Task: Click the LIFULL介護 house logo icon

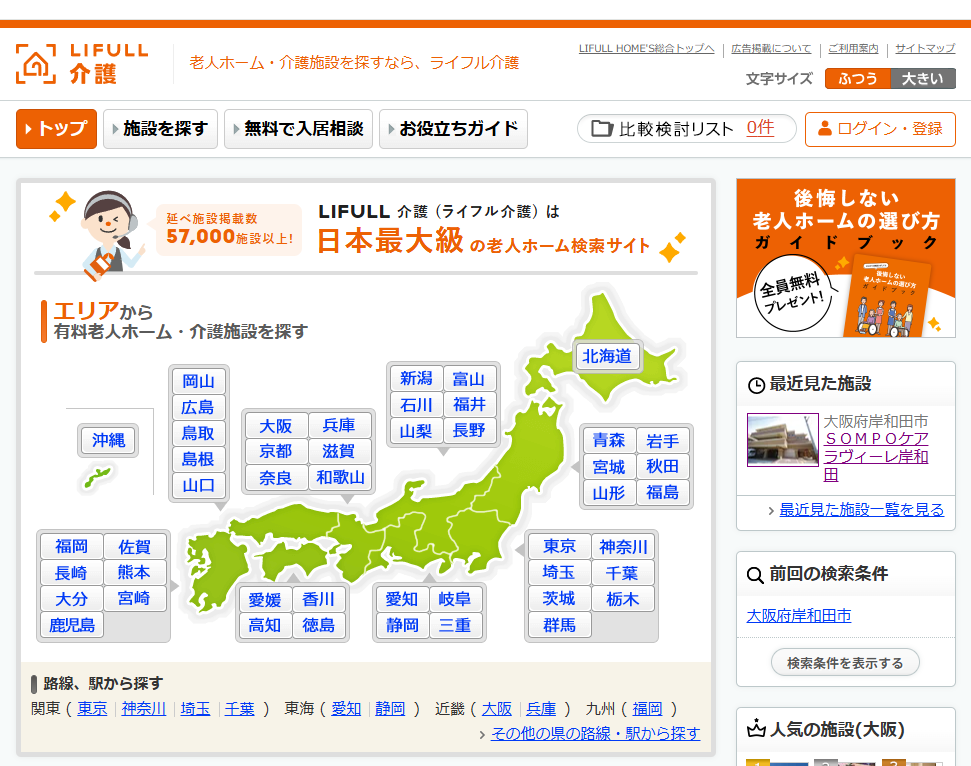Action: (x=35, y=62)
